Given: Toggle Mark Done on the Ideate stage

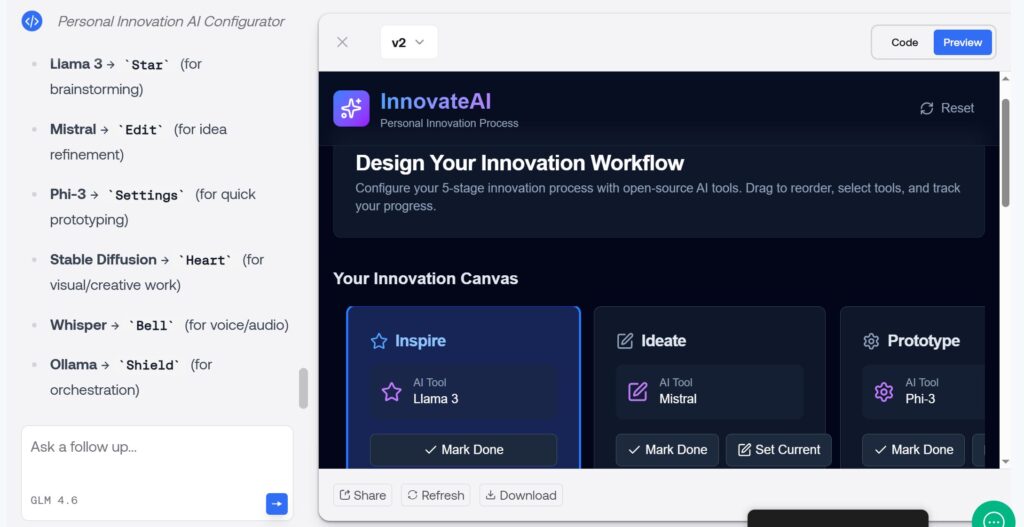Looking at the screenshot, I should click(666, 450).
